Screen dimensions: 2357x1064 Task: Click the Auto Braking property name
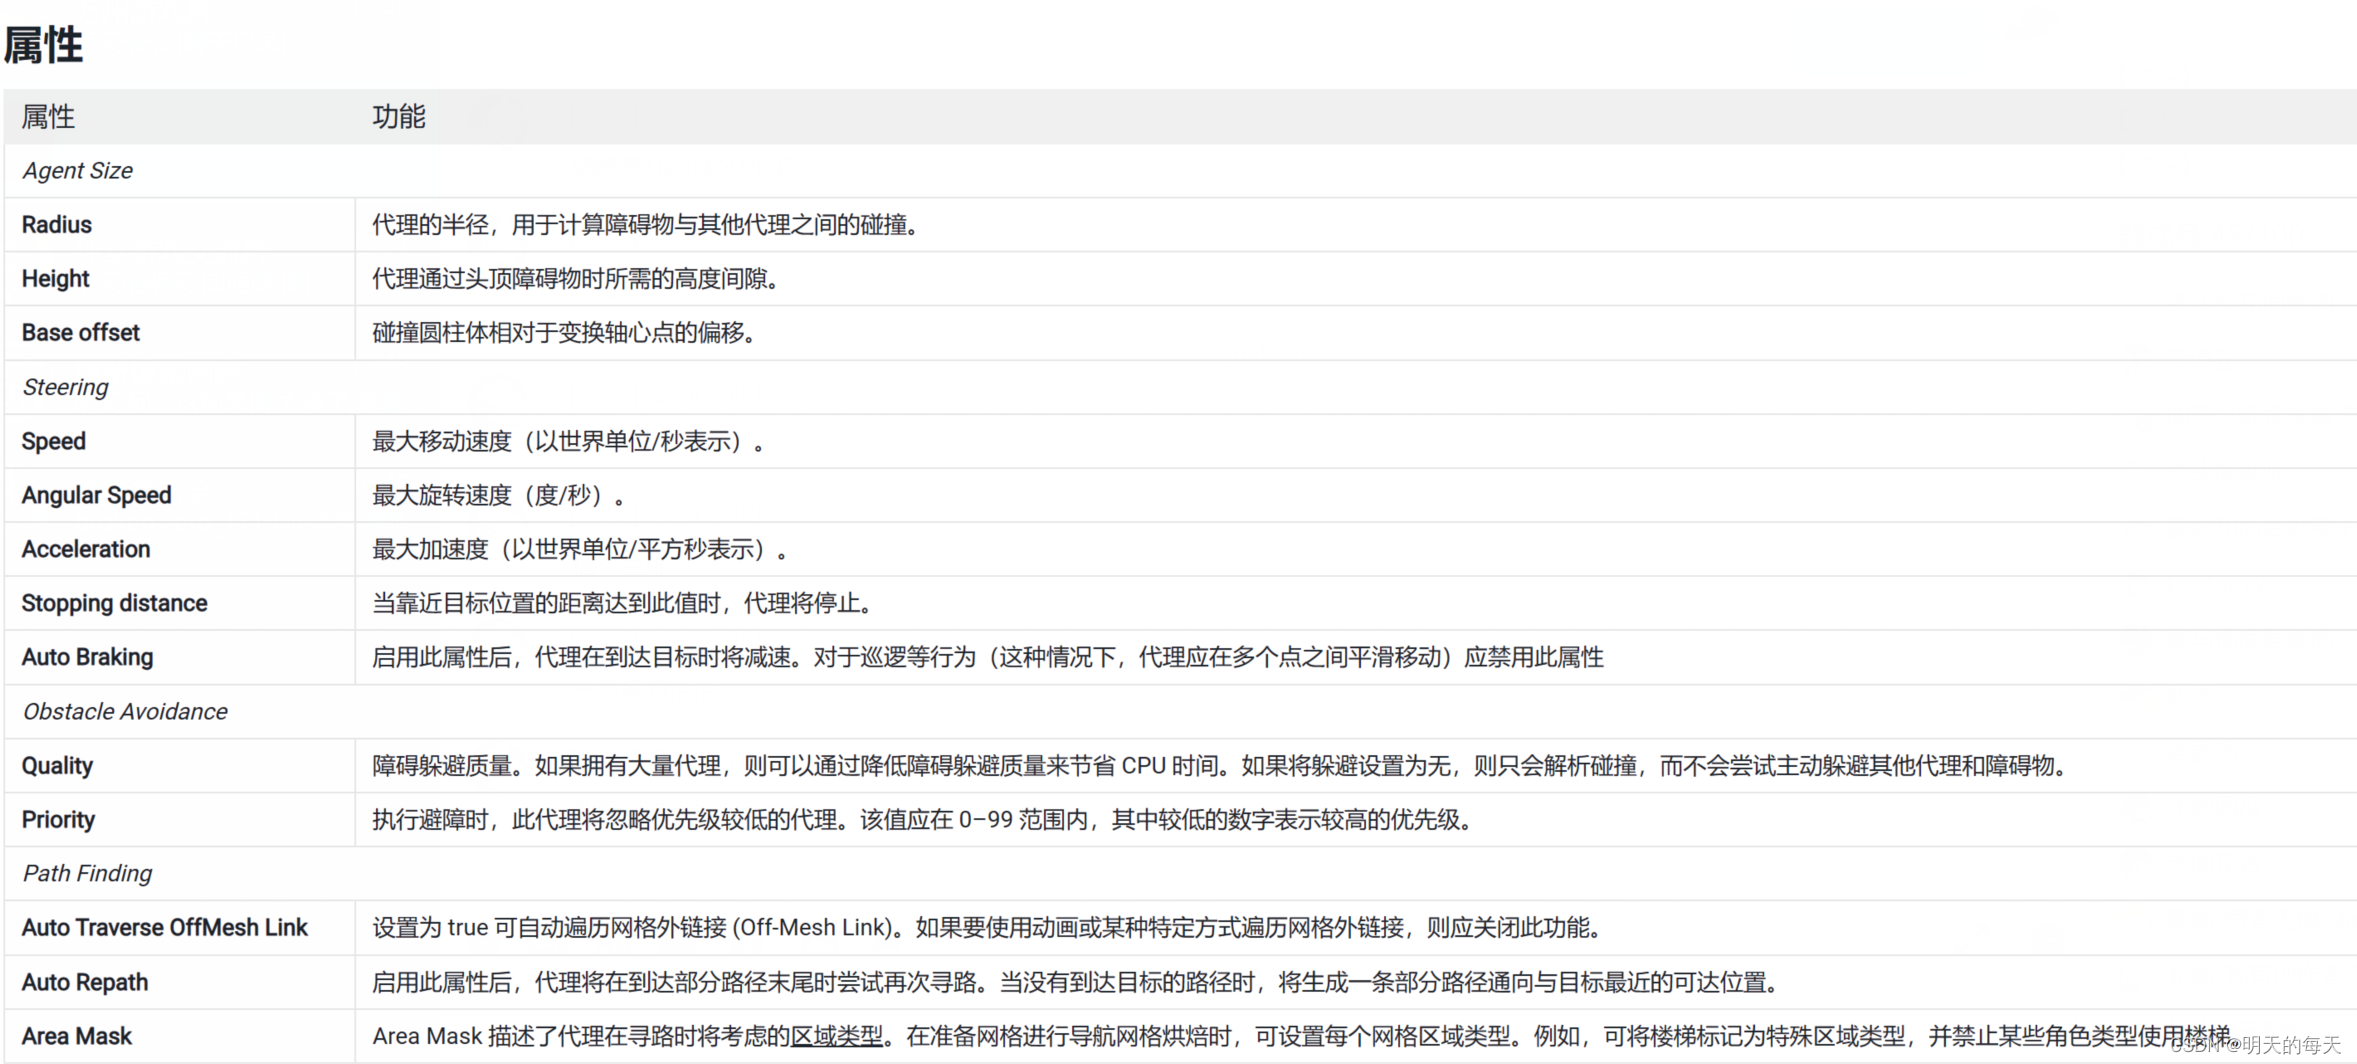(x=88, y=657)
